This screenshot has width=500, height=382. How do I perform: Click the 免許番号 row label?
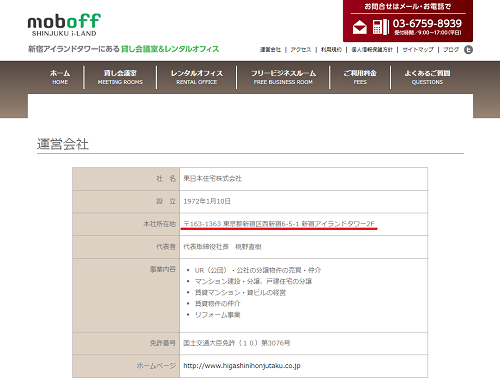163,343
